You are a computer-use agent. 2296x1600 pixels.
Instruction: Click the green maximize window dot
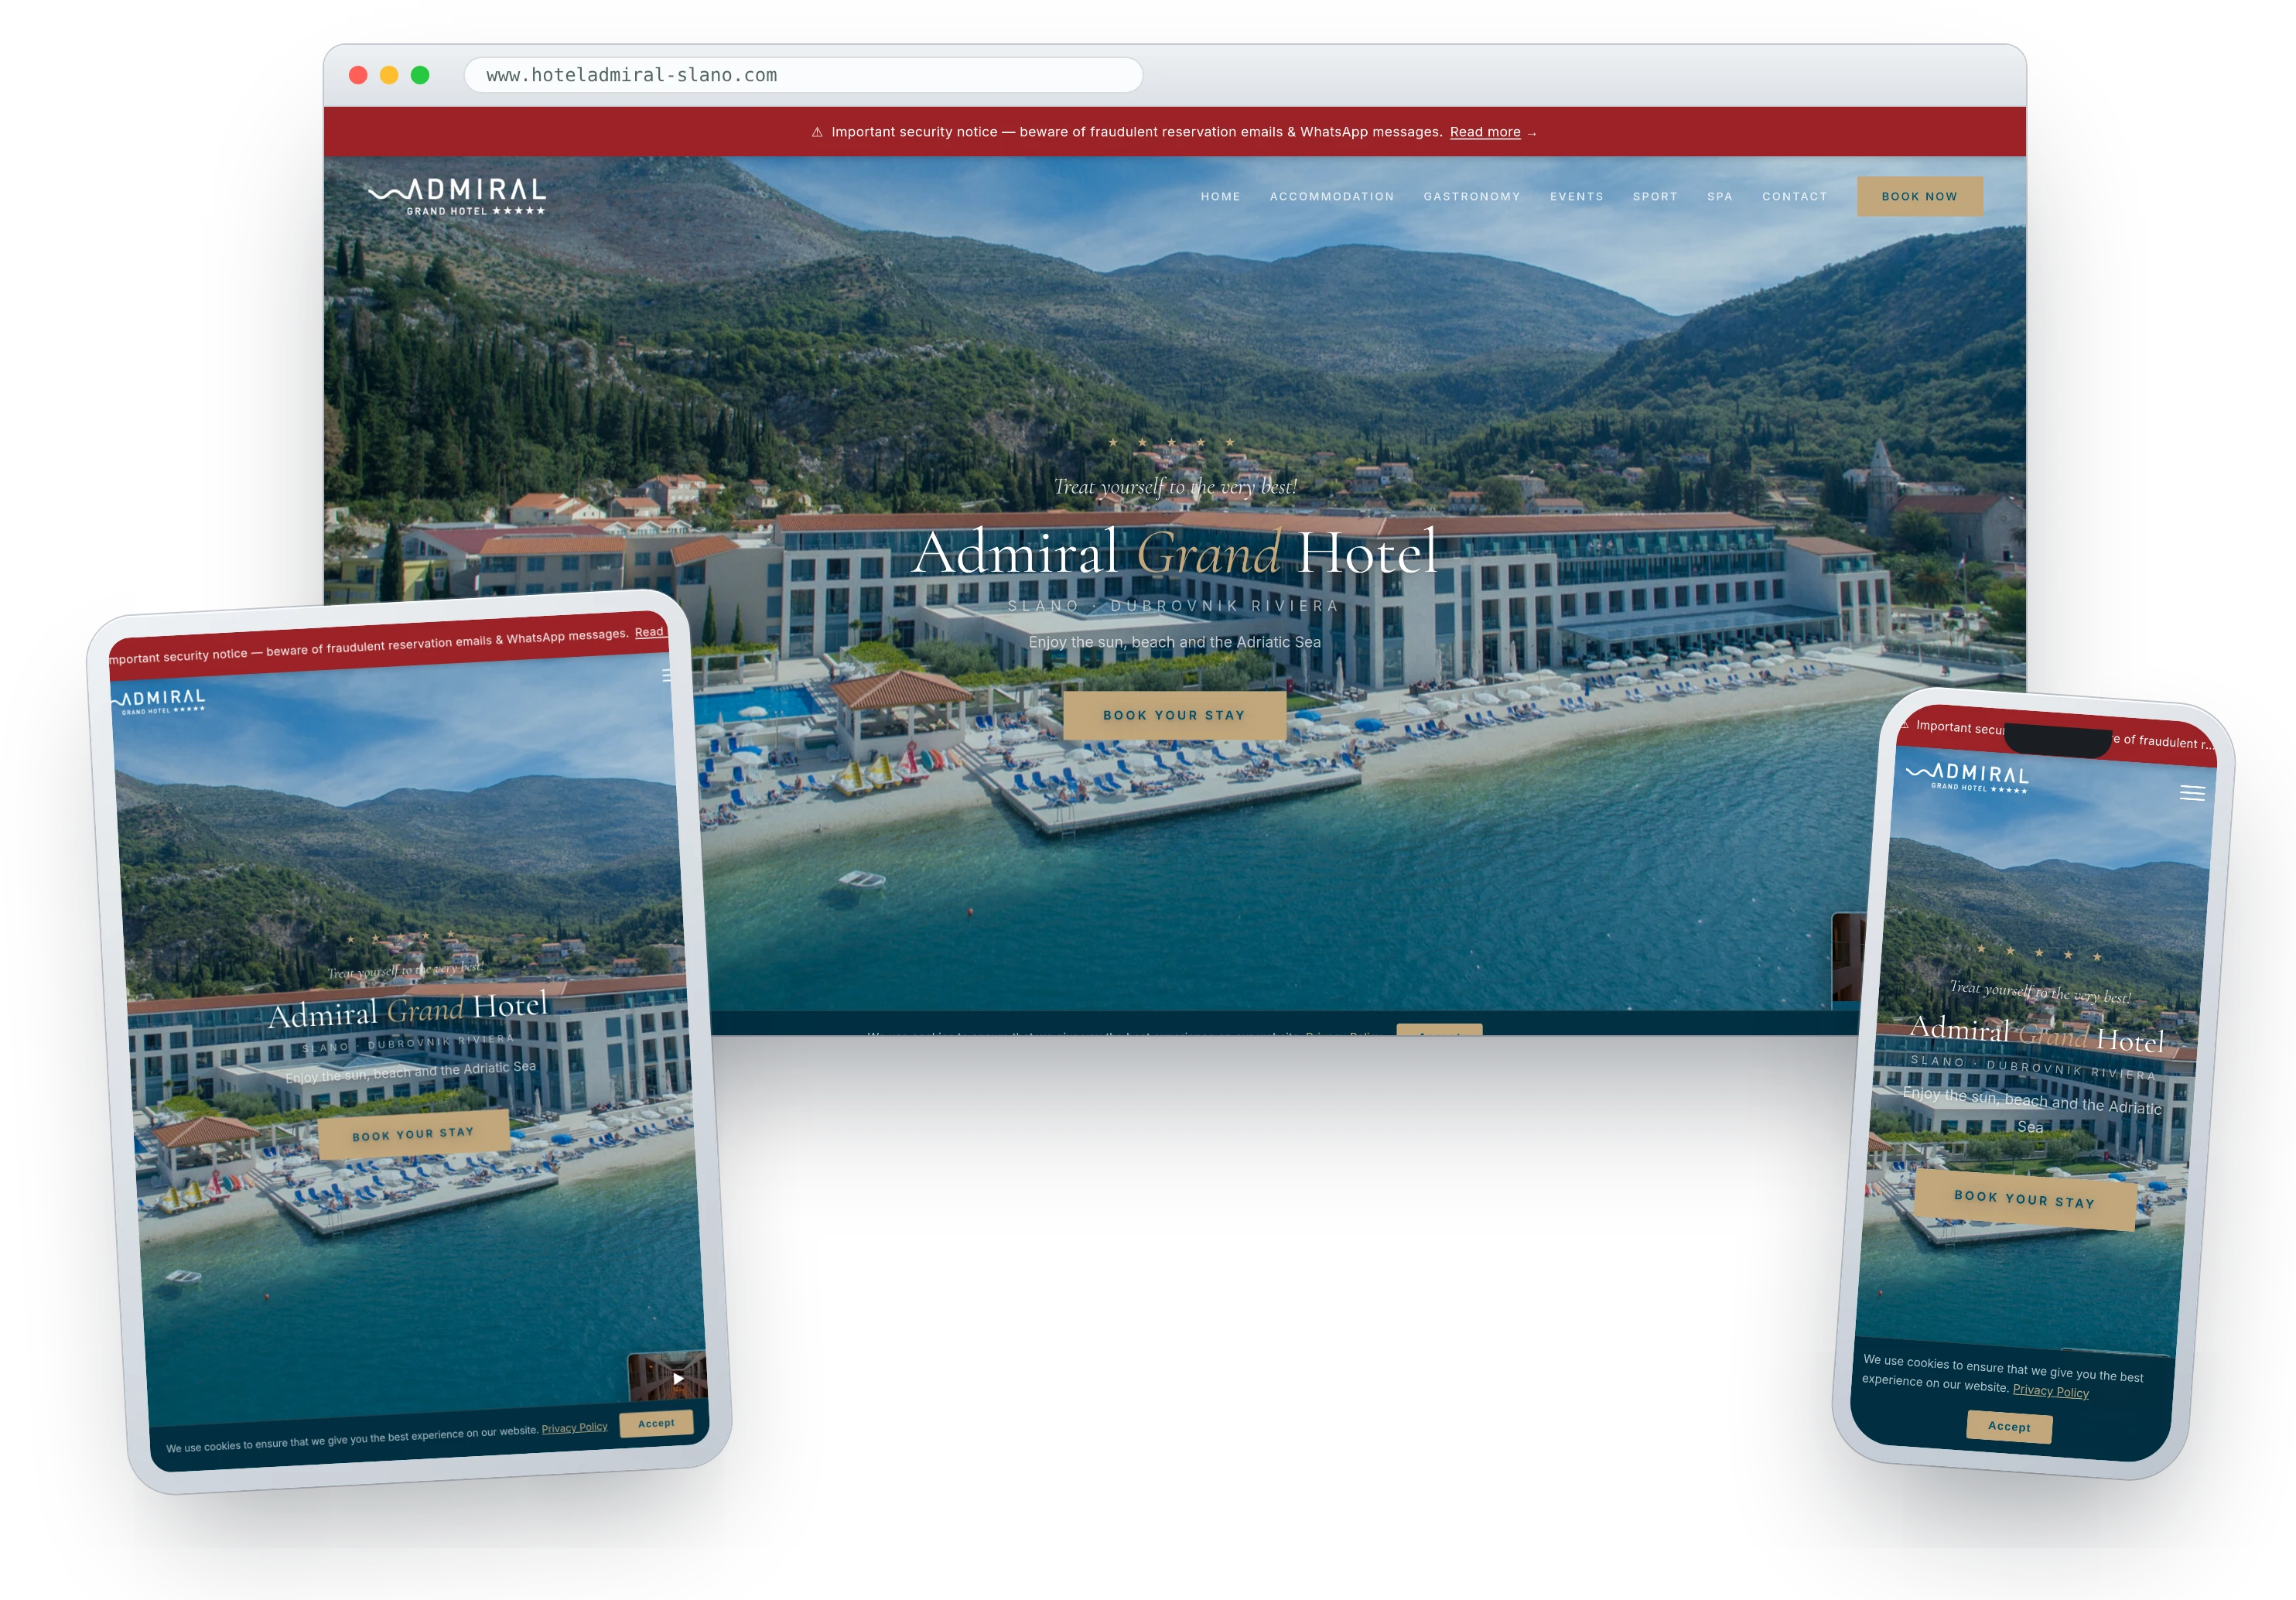click(x=420, y=75)
